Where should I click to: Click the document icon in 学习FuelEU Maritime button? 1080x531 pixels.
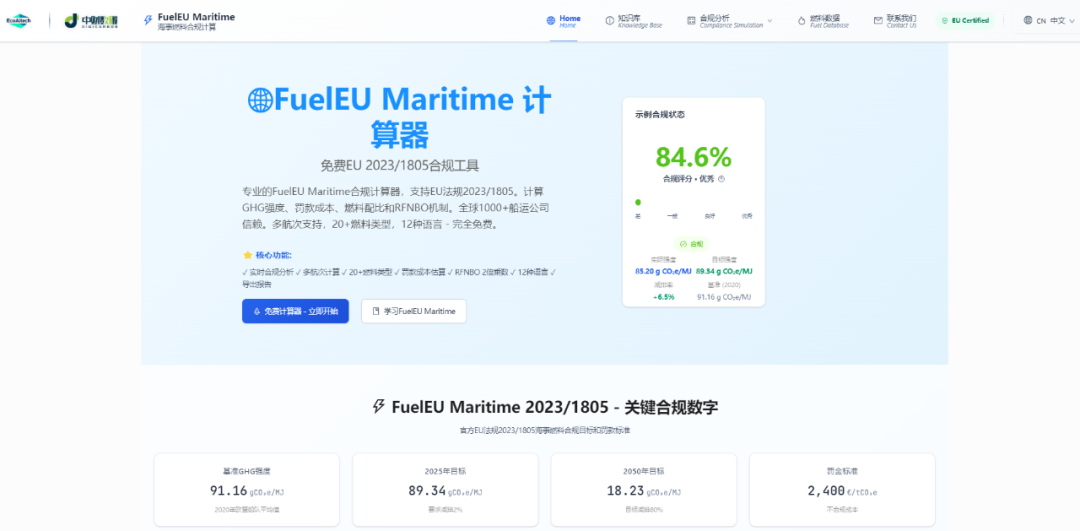tap(376, 311)
